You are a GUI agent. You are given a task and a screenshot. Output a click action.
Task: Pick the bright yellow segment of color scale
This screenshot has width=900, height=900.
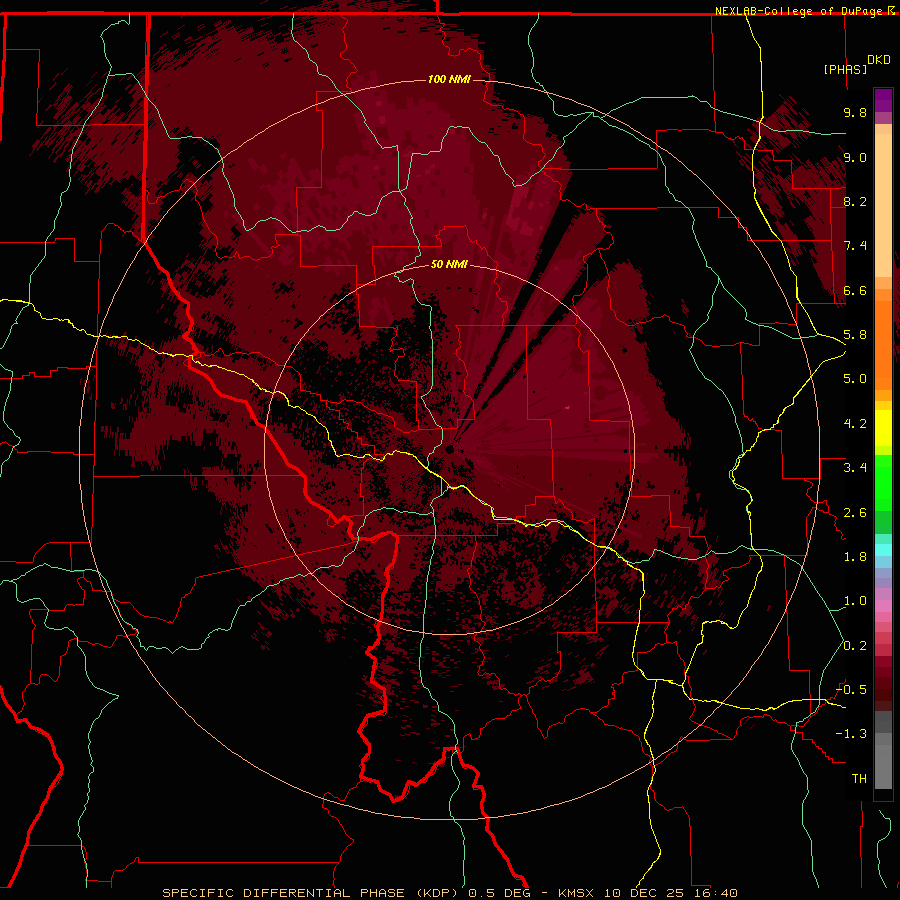click(x=883, y=428)
